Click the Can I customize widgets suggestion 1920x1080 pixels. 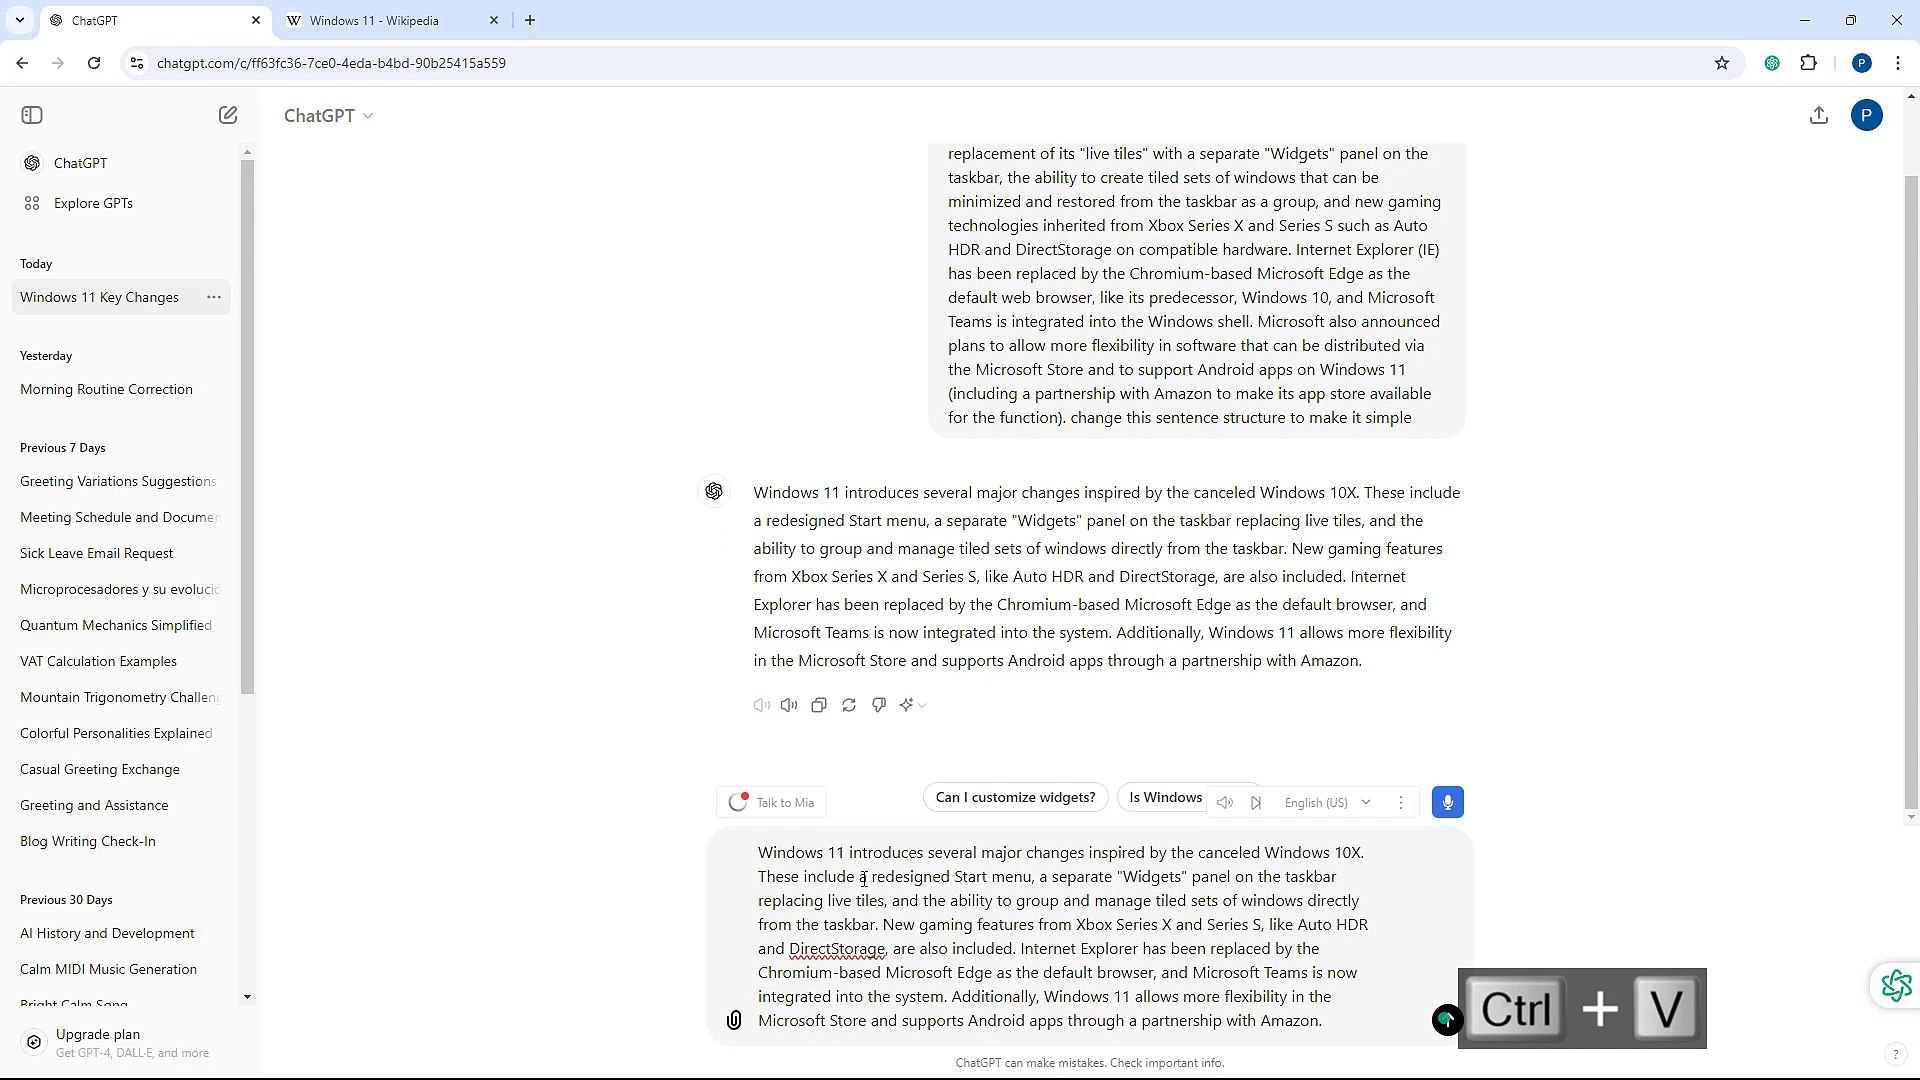(x=1014, y=797)
